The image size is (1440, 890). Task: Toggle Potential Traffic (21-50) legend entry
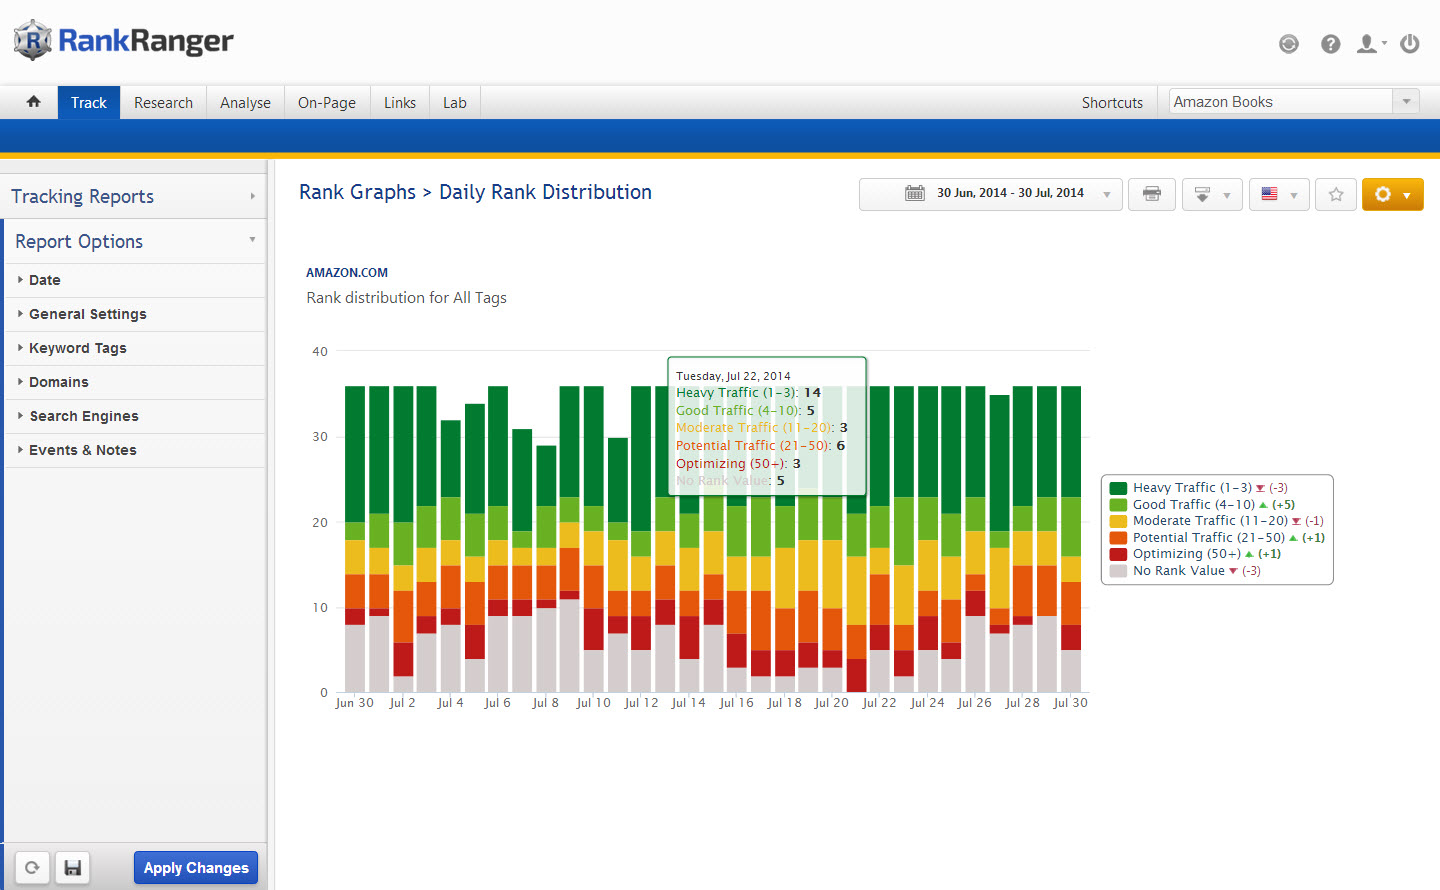[1208, 538]
